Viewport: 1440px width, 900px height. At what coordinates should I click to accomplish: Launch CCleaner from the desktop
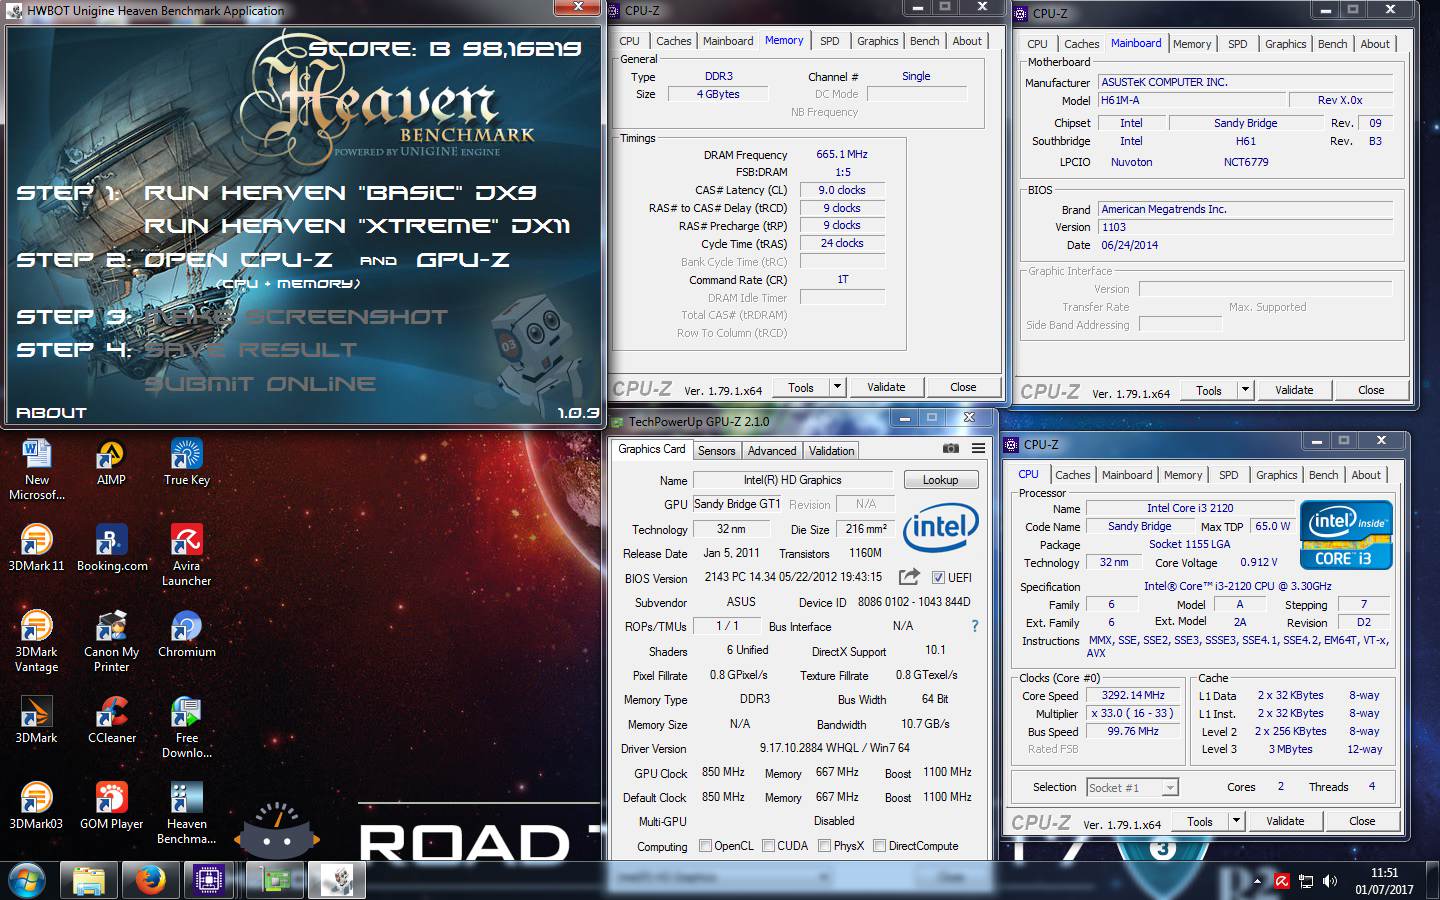click(112, 720)
